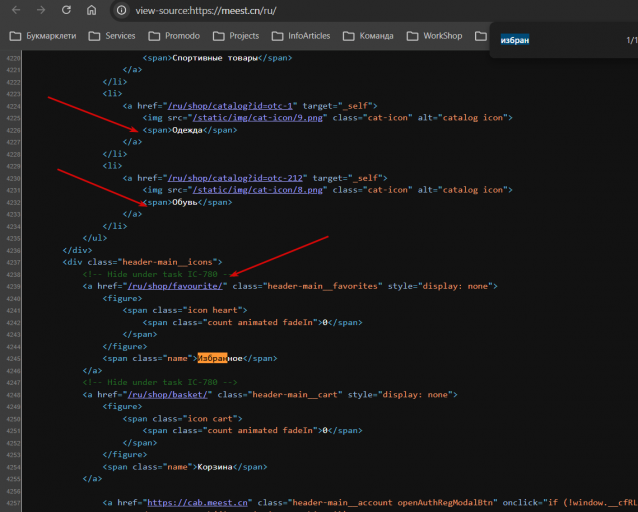Click the closing </ul> tag

pos(95,238)
